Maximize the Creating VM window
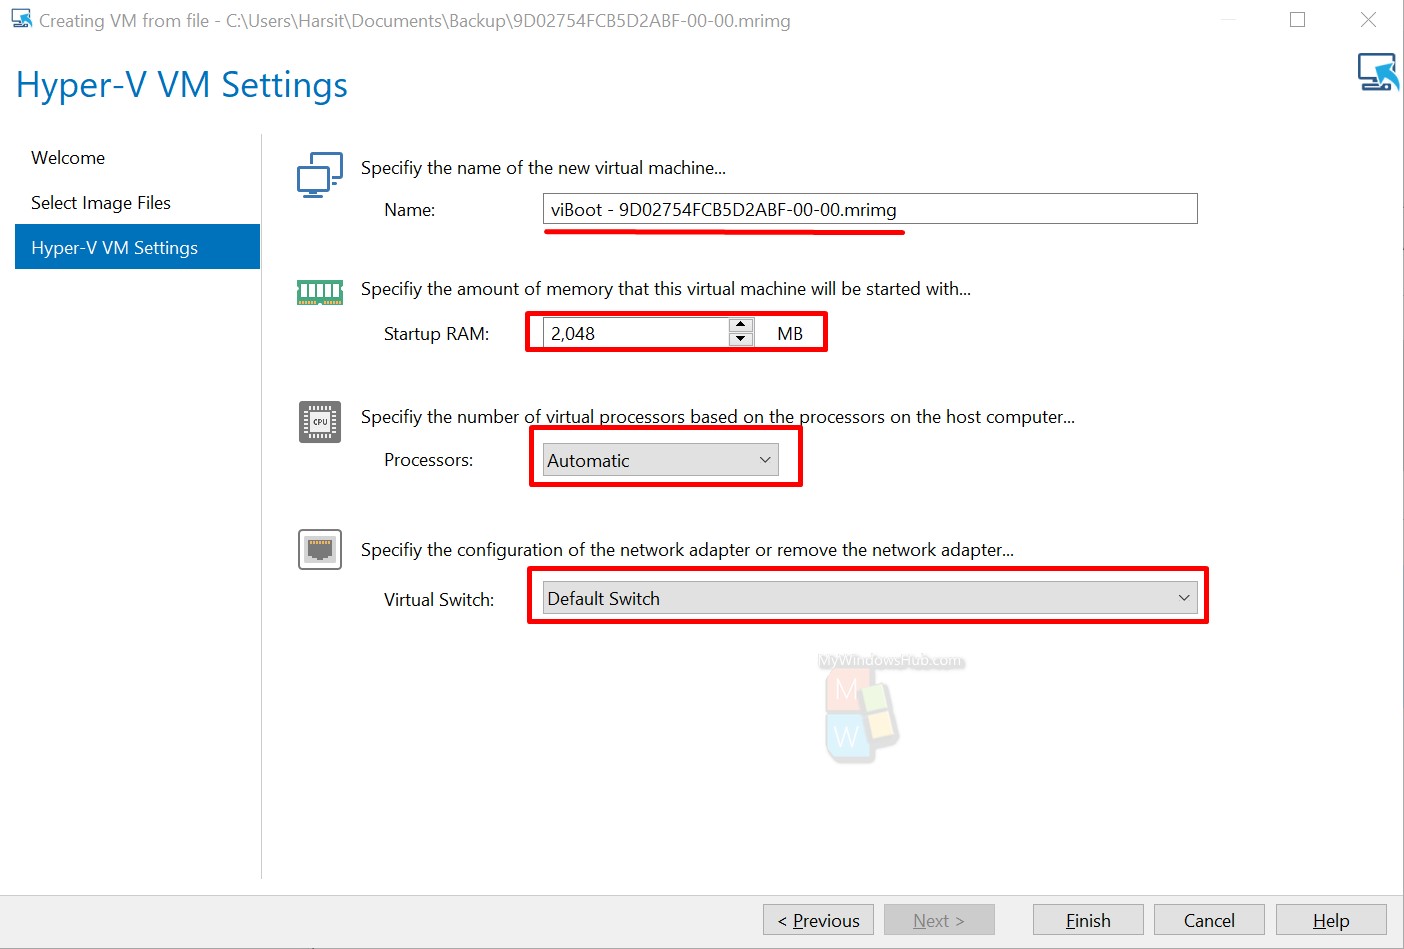 tap(1298, 19)
